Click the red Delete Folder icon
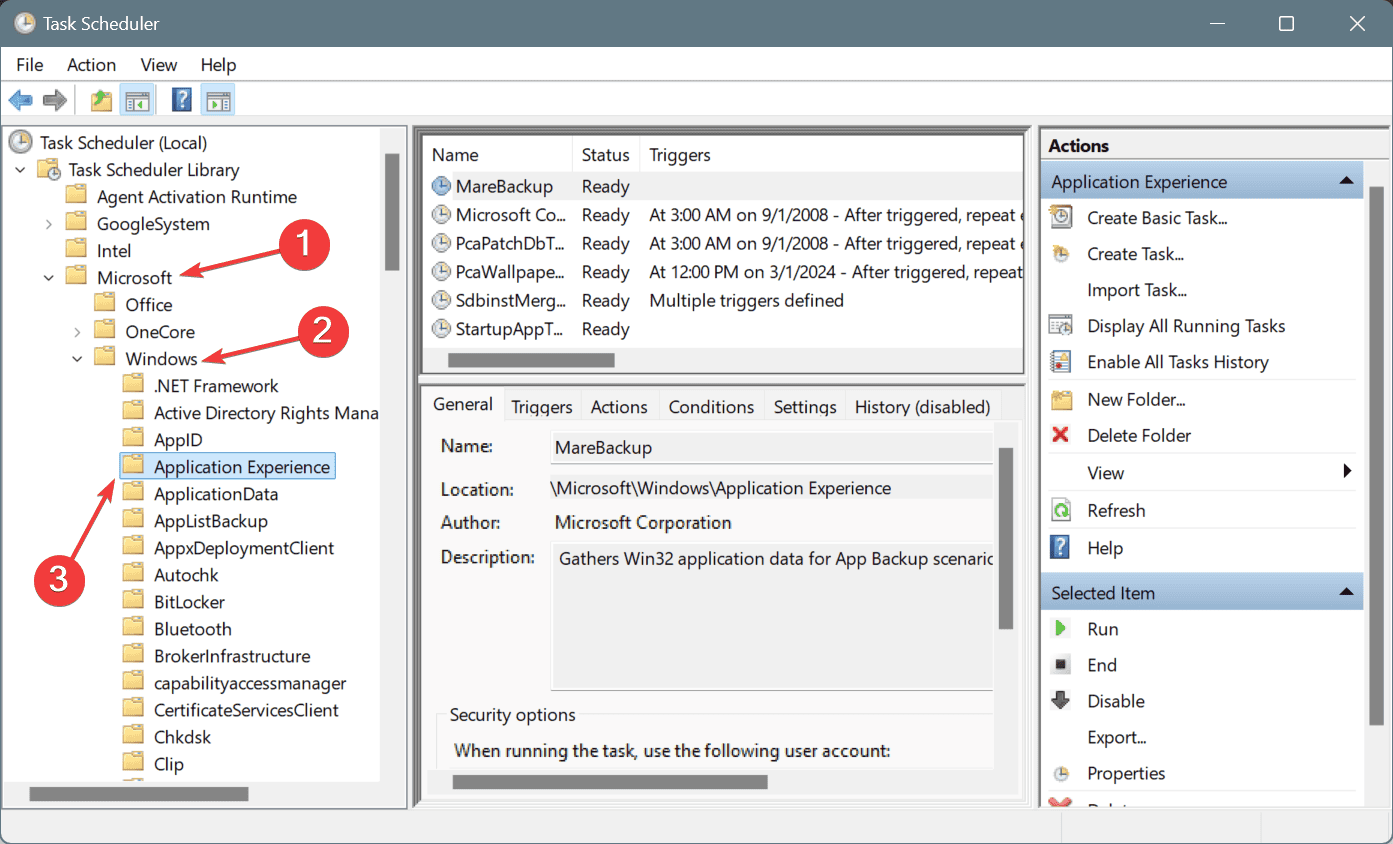This screenshot has height=844, width=1393. (x=1061, y=435)
